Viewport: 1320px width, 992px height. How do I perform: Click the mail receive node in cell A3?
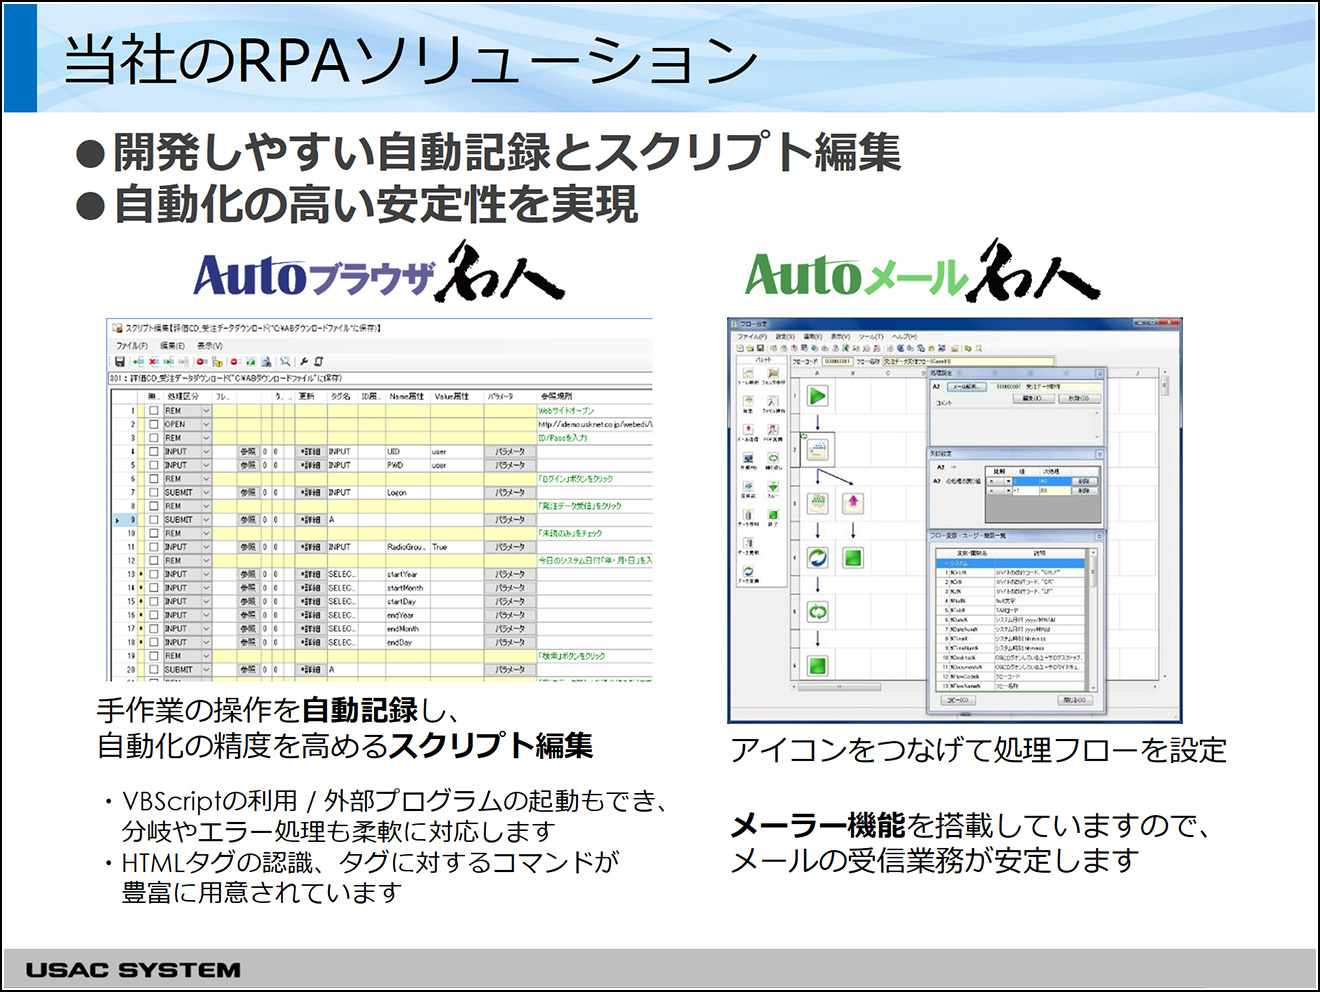[x=818, y=503]
